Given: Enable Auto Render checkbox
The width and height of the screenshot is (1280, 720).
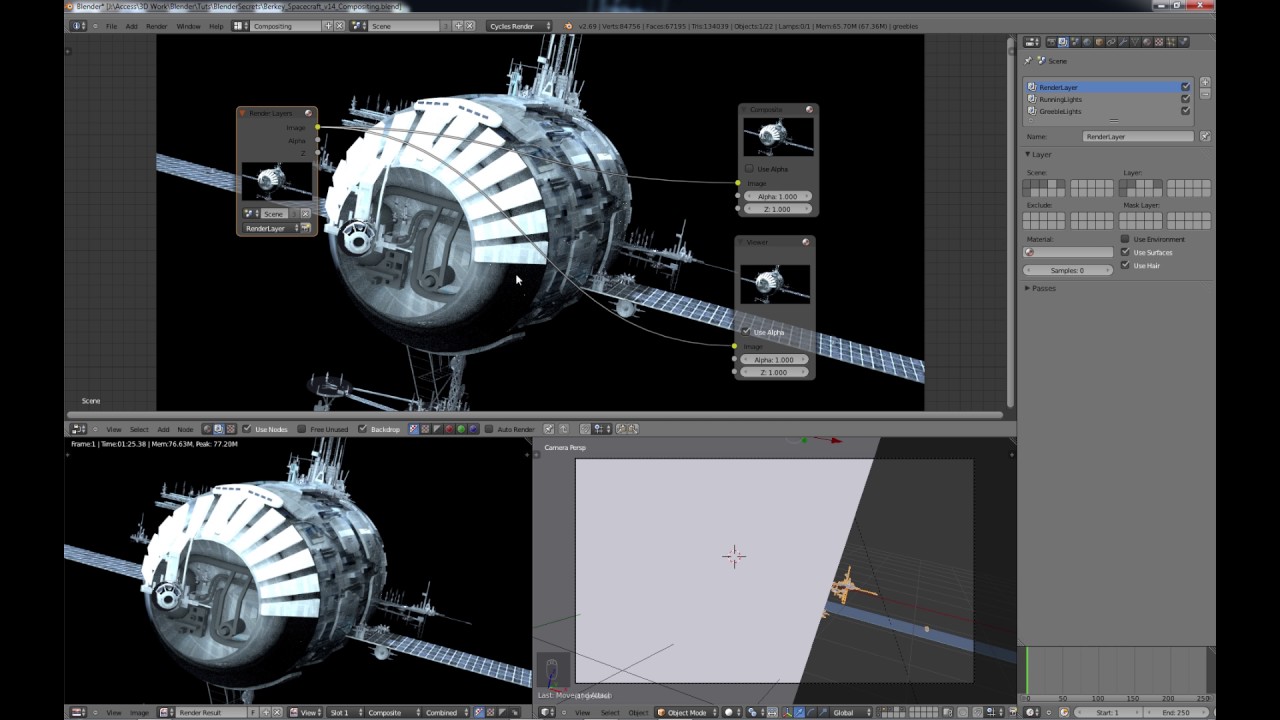Looking at the screenshot, I should point(489,429).
